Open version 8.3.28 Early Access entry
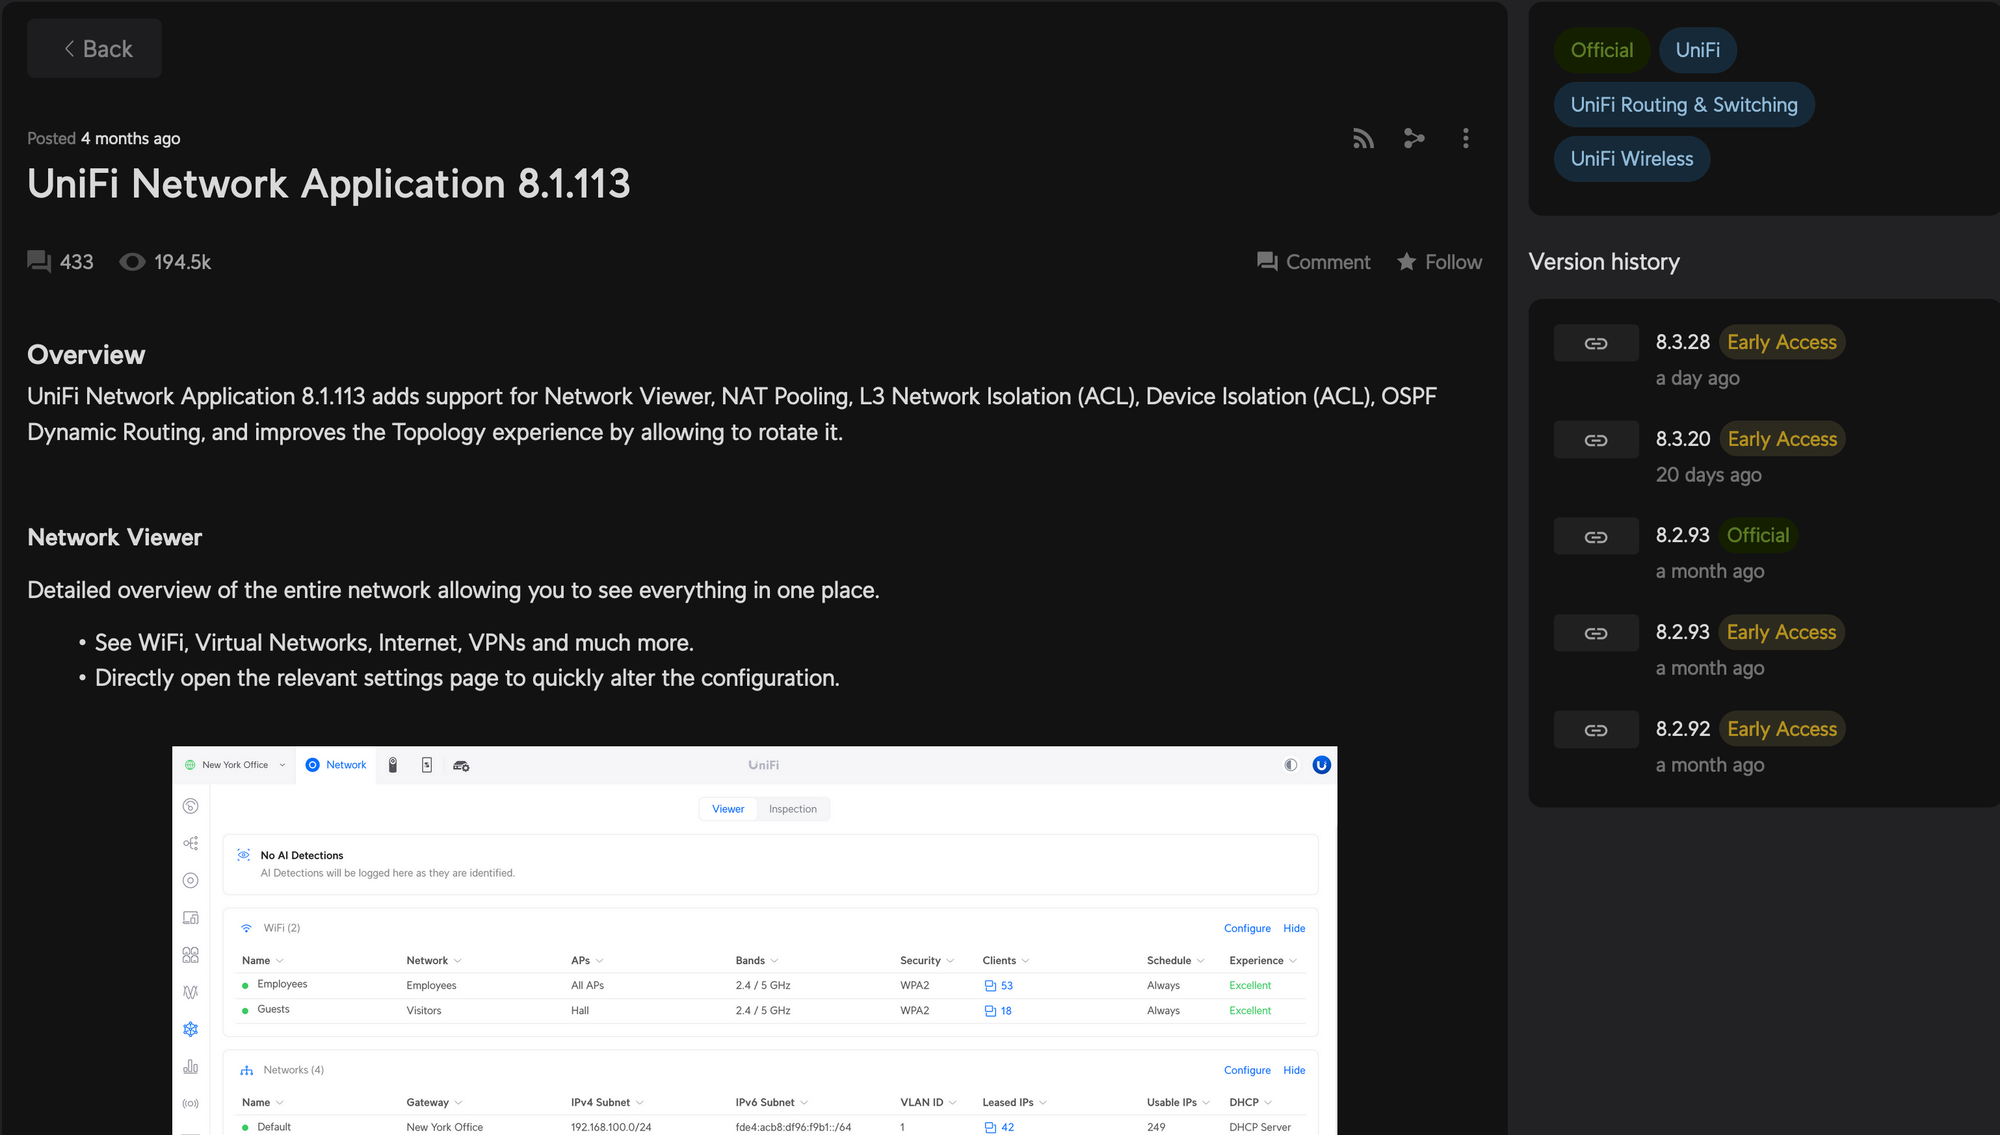This screenshot has height=1135, width=2000. click(x=1683, y=342)
